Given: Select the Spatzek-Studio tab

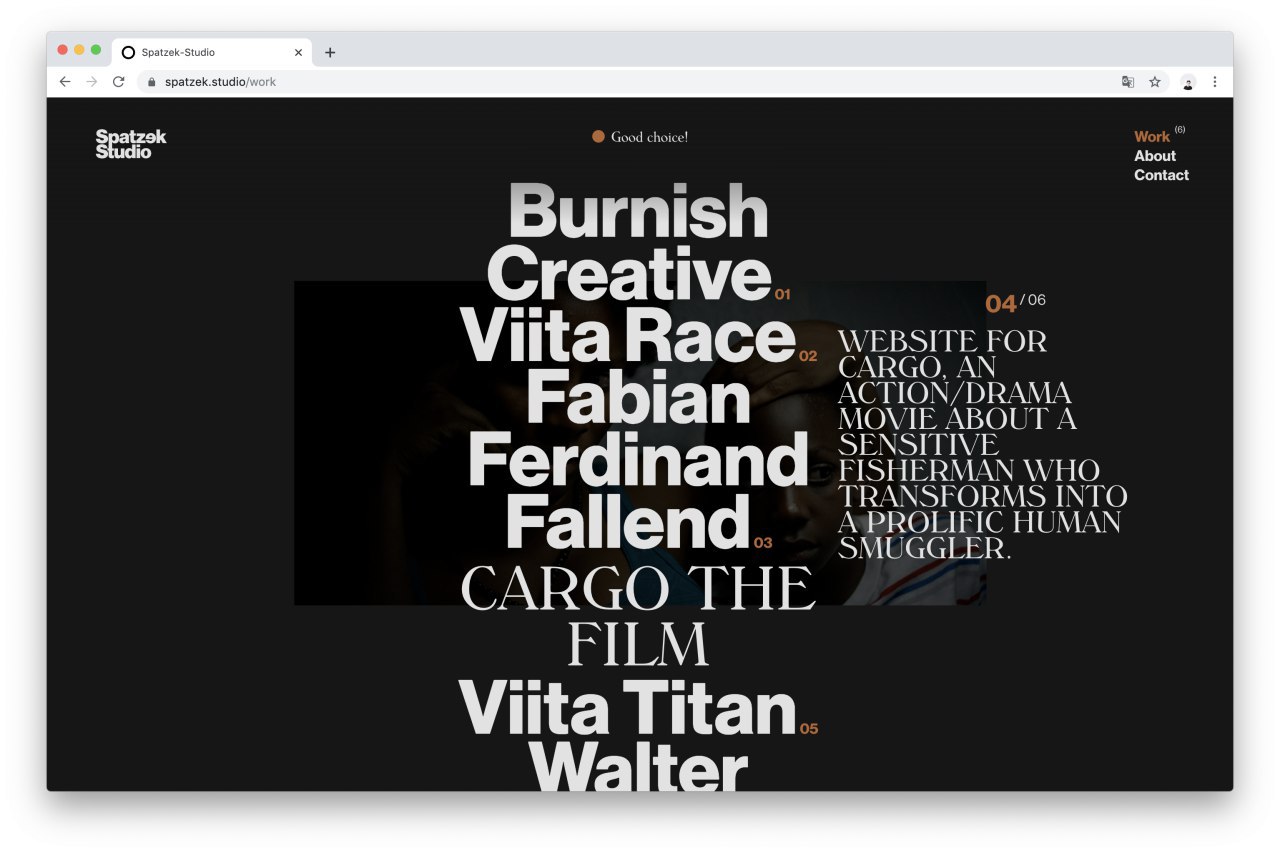Looking at the screenshot, I should click(212, 52).
